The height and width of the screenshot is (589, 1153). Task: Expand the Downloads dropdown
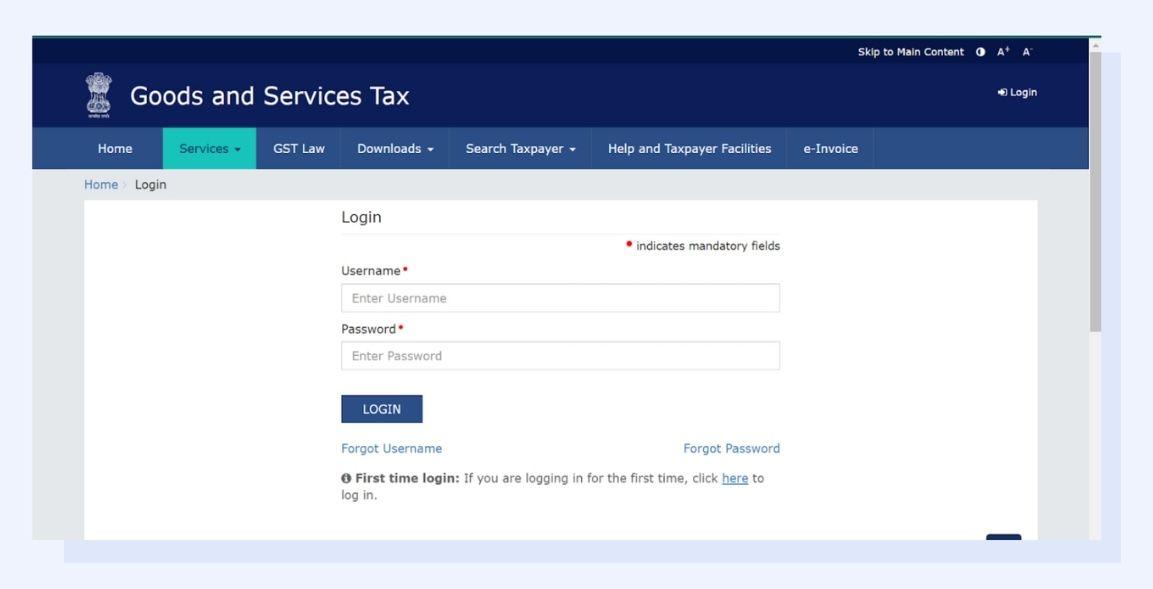[394, 147]
